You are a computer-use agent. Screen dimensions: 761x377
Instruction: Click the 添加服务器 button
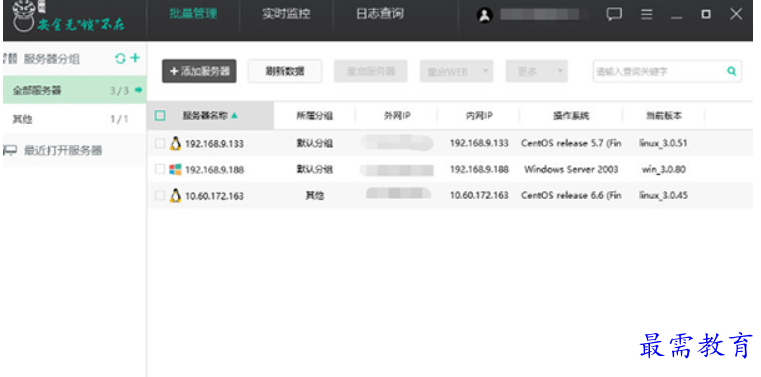coord(199,71)
